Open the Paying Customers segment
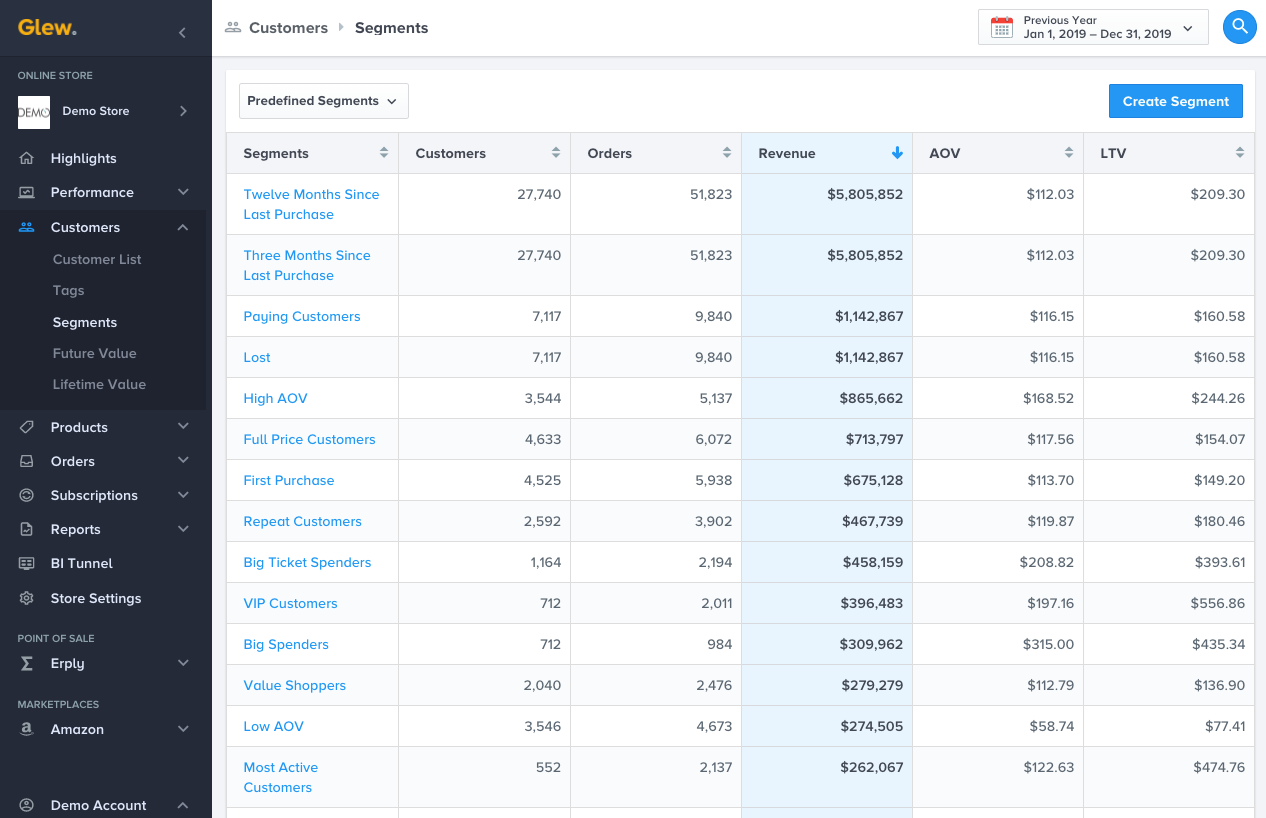 [x=302, y=316]
